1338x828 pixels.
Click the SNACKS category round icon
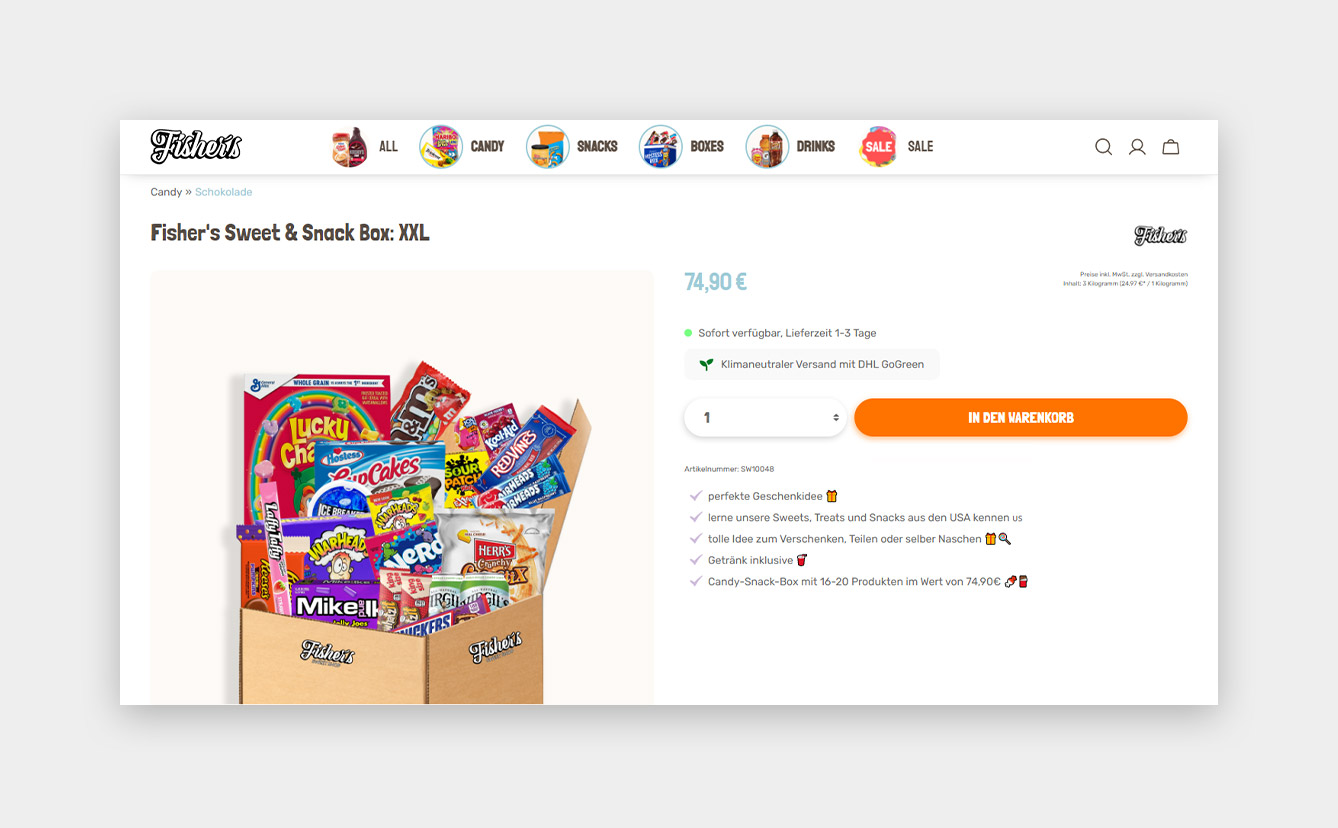(x=547, y=146)
